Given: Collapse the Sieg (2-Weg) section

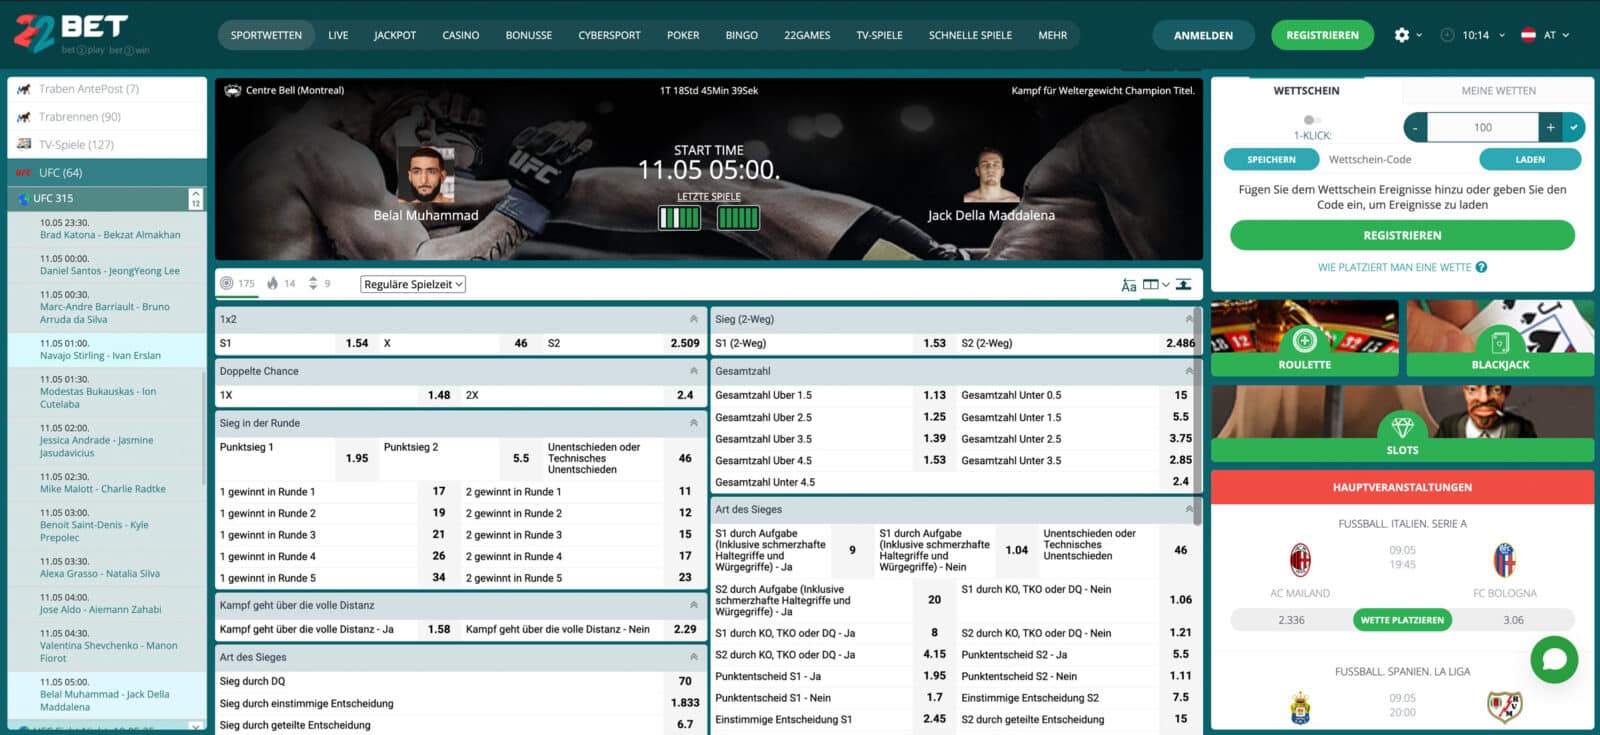Looking at the screenshot, I should click(1189, 319).
